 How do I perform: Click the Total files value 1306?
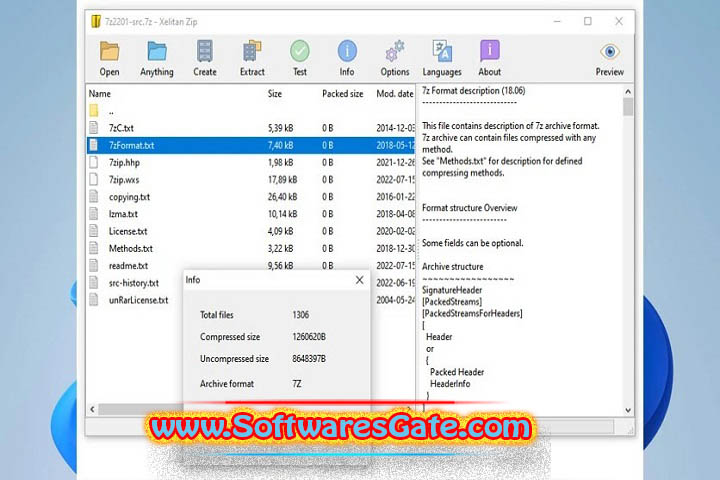tap(300, 315)
